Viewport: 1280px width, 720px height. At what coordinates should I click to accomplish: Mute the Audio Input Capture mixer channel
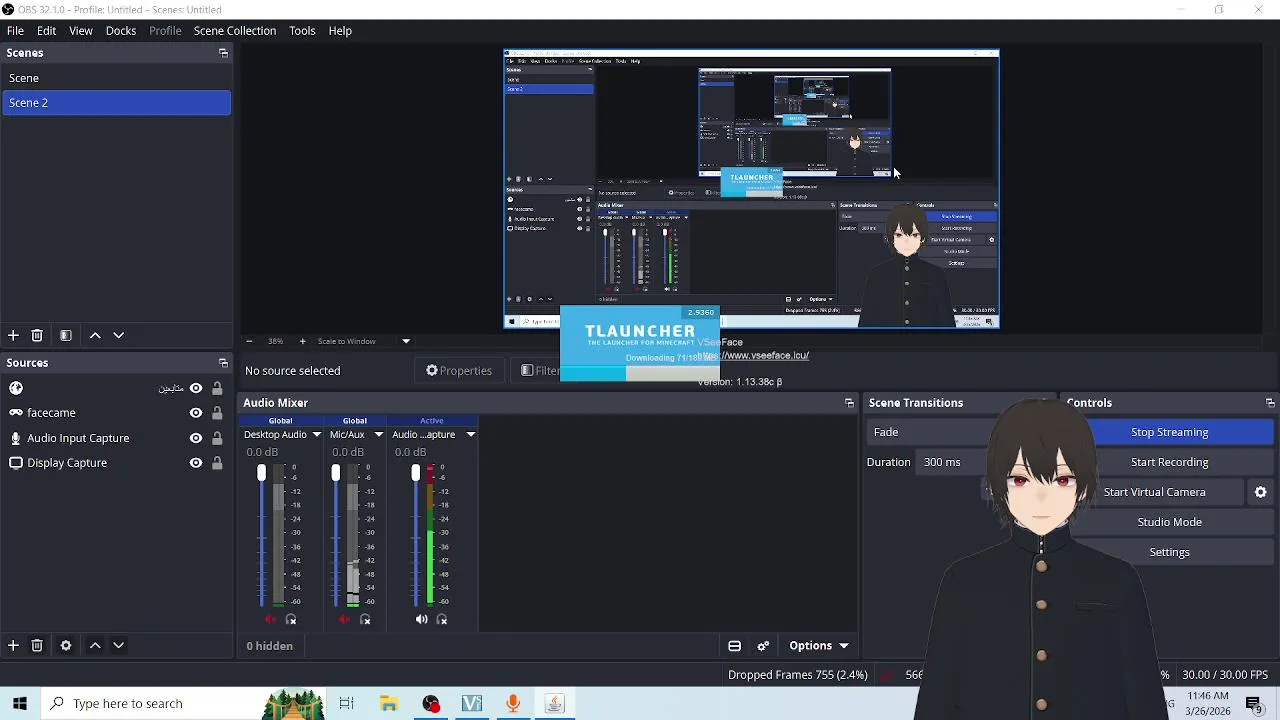(421, 620)
